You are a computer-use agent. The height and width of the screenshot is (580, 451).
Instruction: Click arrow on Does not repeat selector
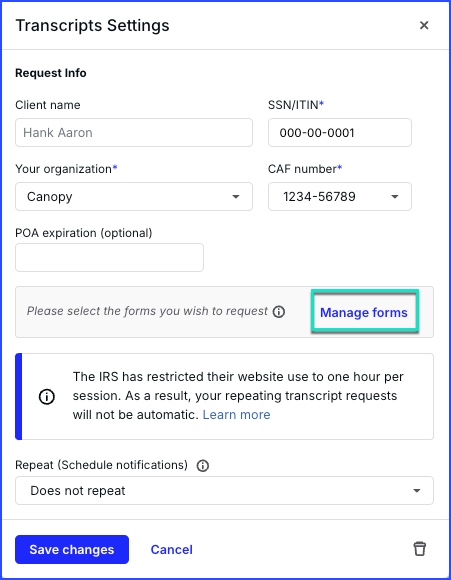tap(417, 491)
